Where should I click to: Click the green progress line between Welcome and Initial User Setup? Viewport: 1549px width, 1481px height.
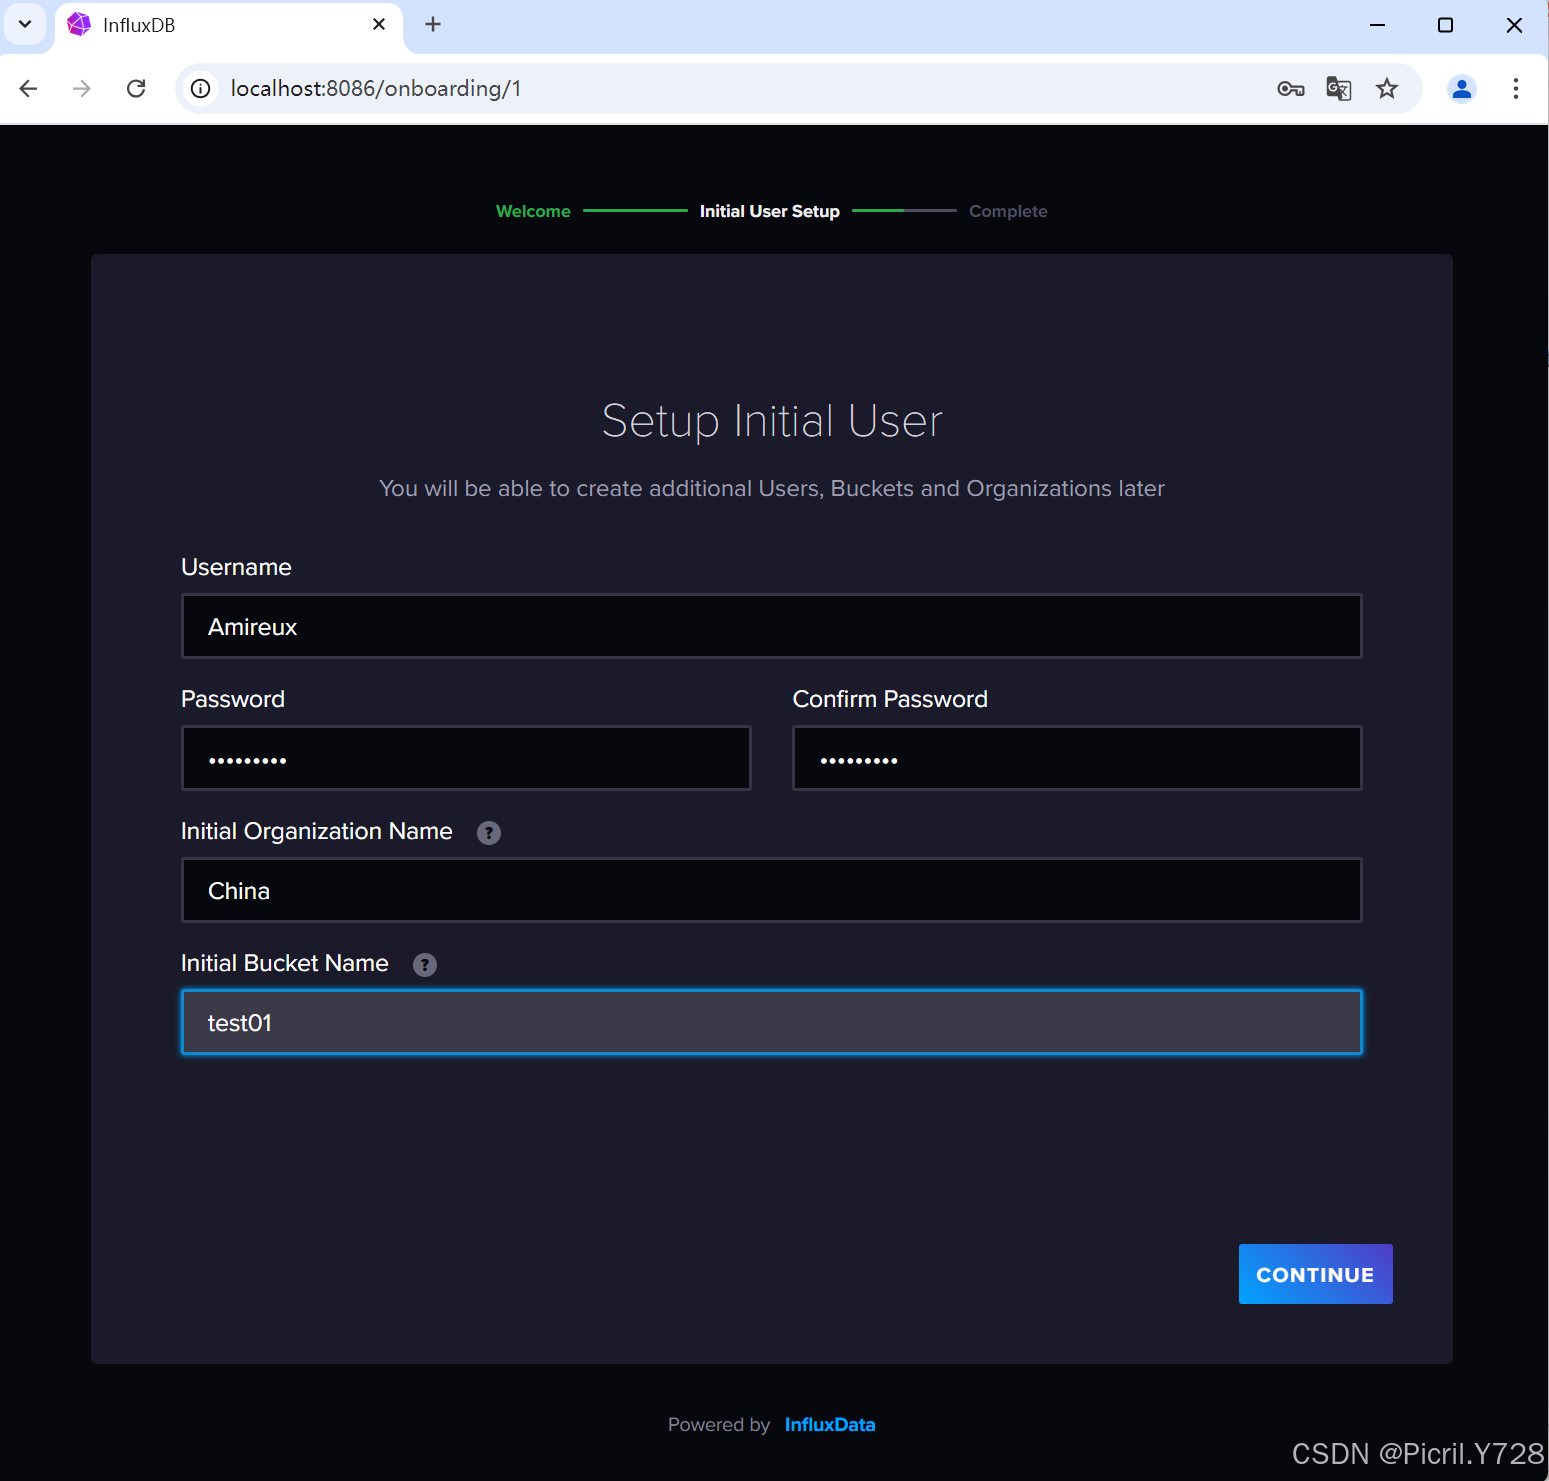634,211
